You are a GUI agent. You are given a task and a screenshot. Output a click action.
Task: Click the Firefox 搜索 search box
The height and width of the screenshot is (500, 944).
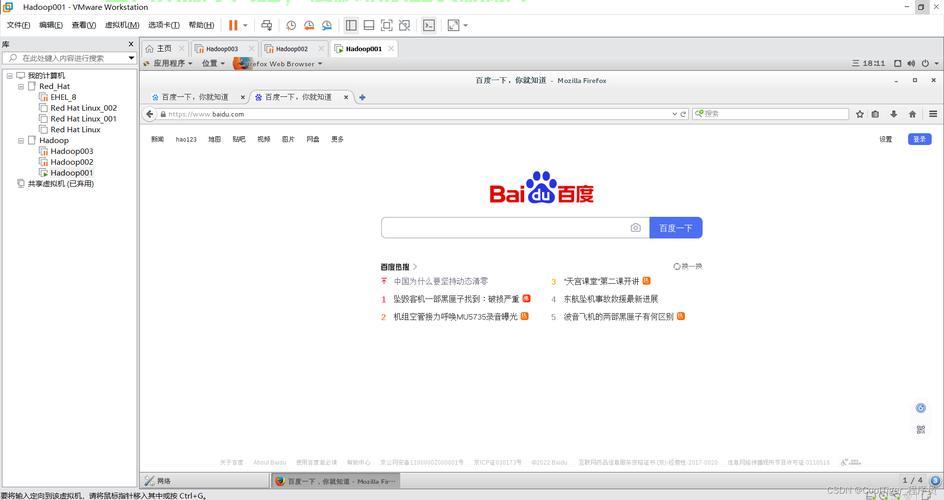770,113
